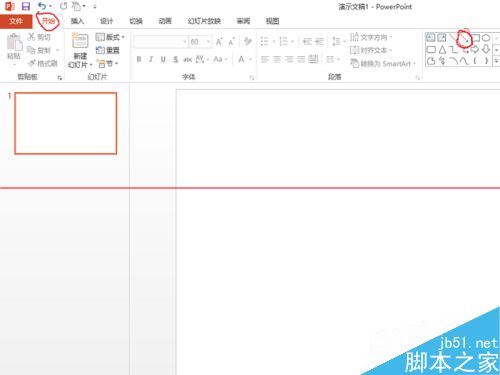
Task: Toggle center text alignment
Action: tap(277, 59)
